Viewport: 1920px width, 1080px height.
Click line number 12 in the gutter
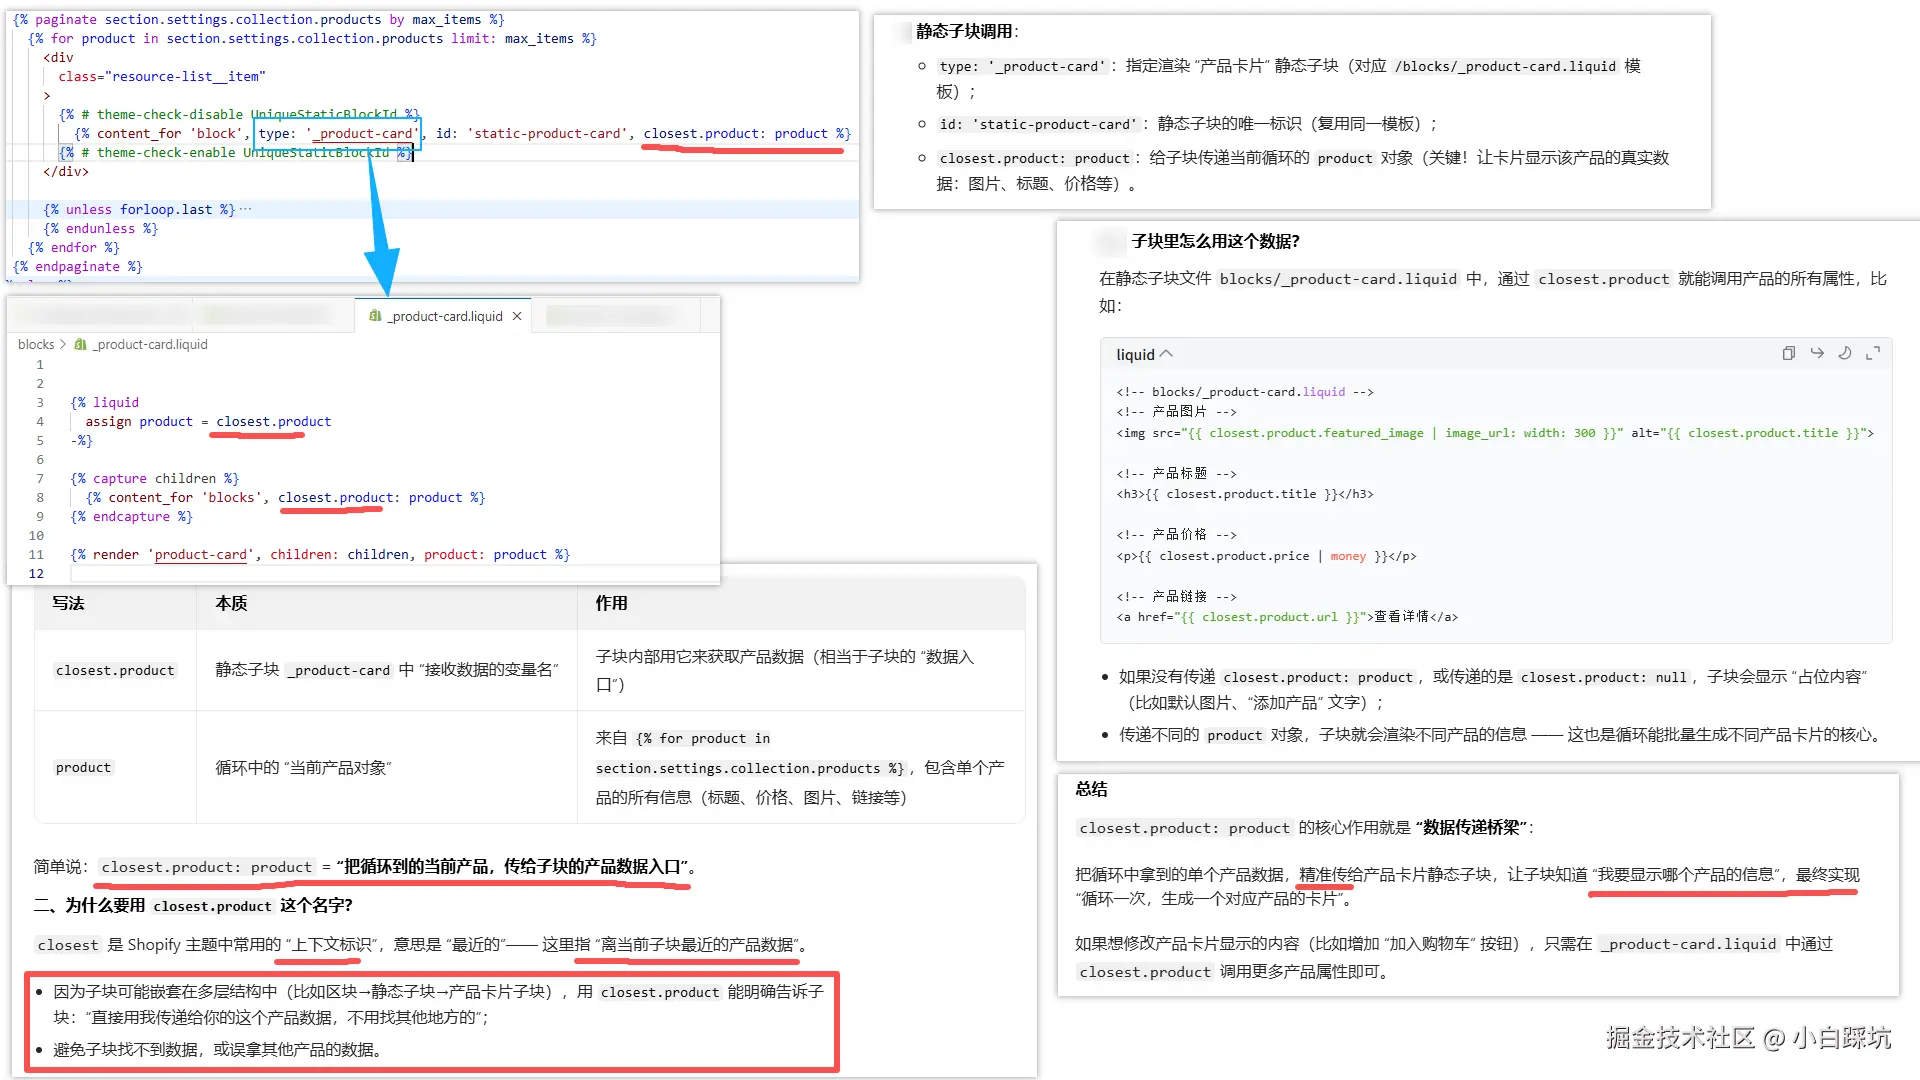pyautogui.click(x=36, y=573)
